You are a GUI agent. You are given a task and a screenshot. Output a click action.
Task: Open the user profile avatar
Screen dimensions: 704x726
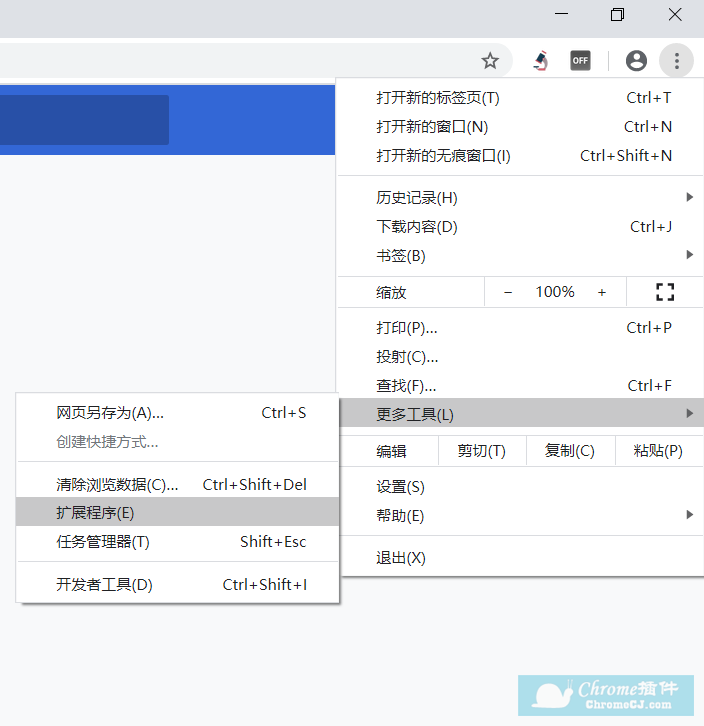click(636, 61)
